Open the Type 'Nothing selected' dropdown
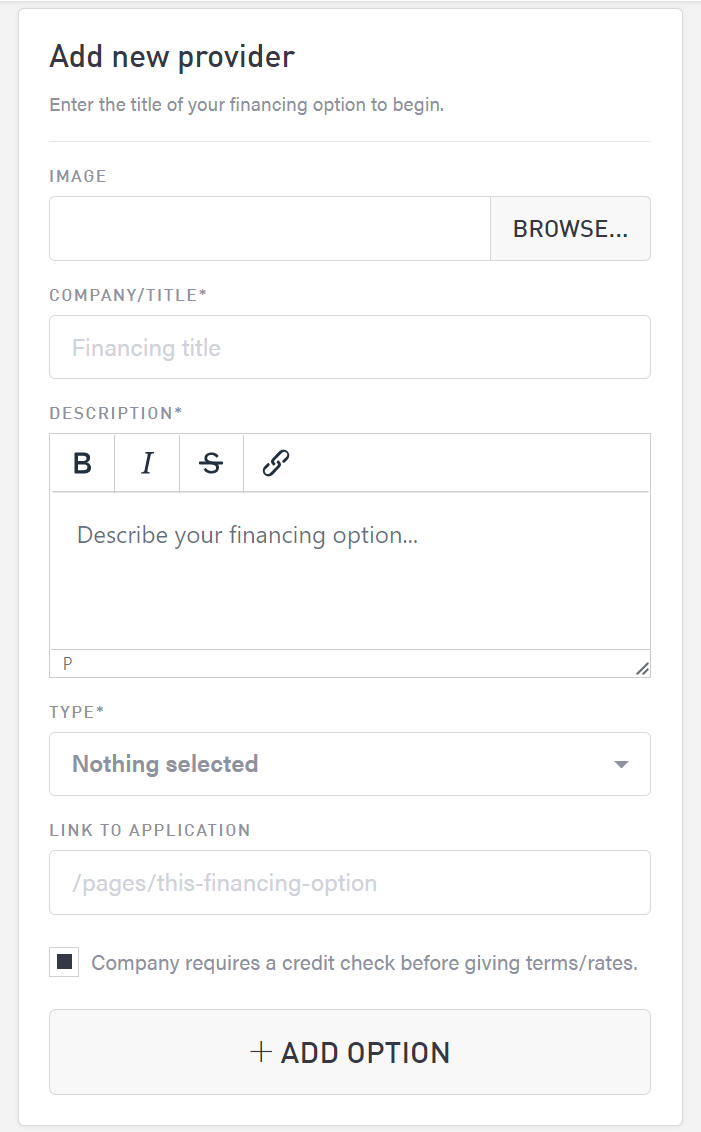The image size is (701, 1132). pos(350,764)
